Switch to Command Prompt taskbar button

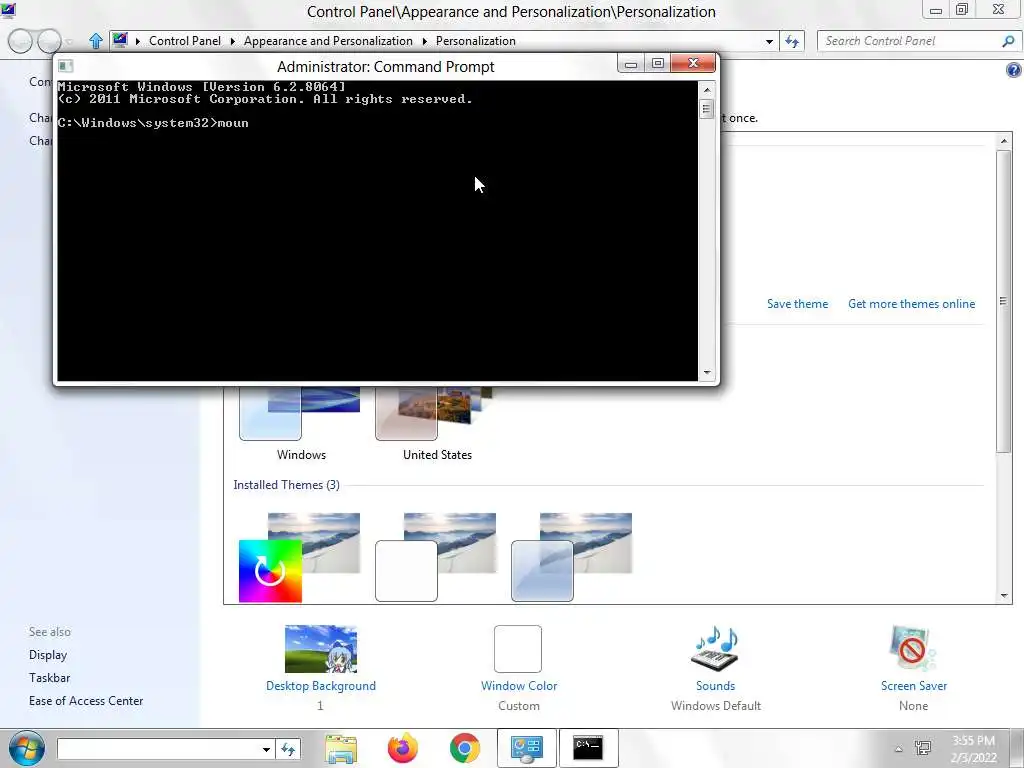588,748
